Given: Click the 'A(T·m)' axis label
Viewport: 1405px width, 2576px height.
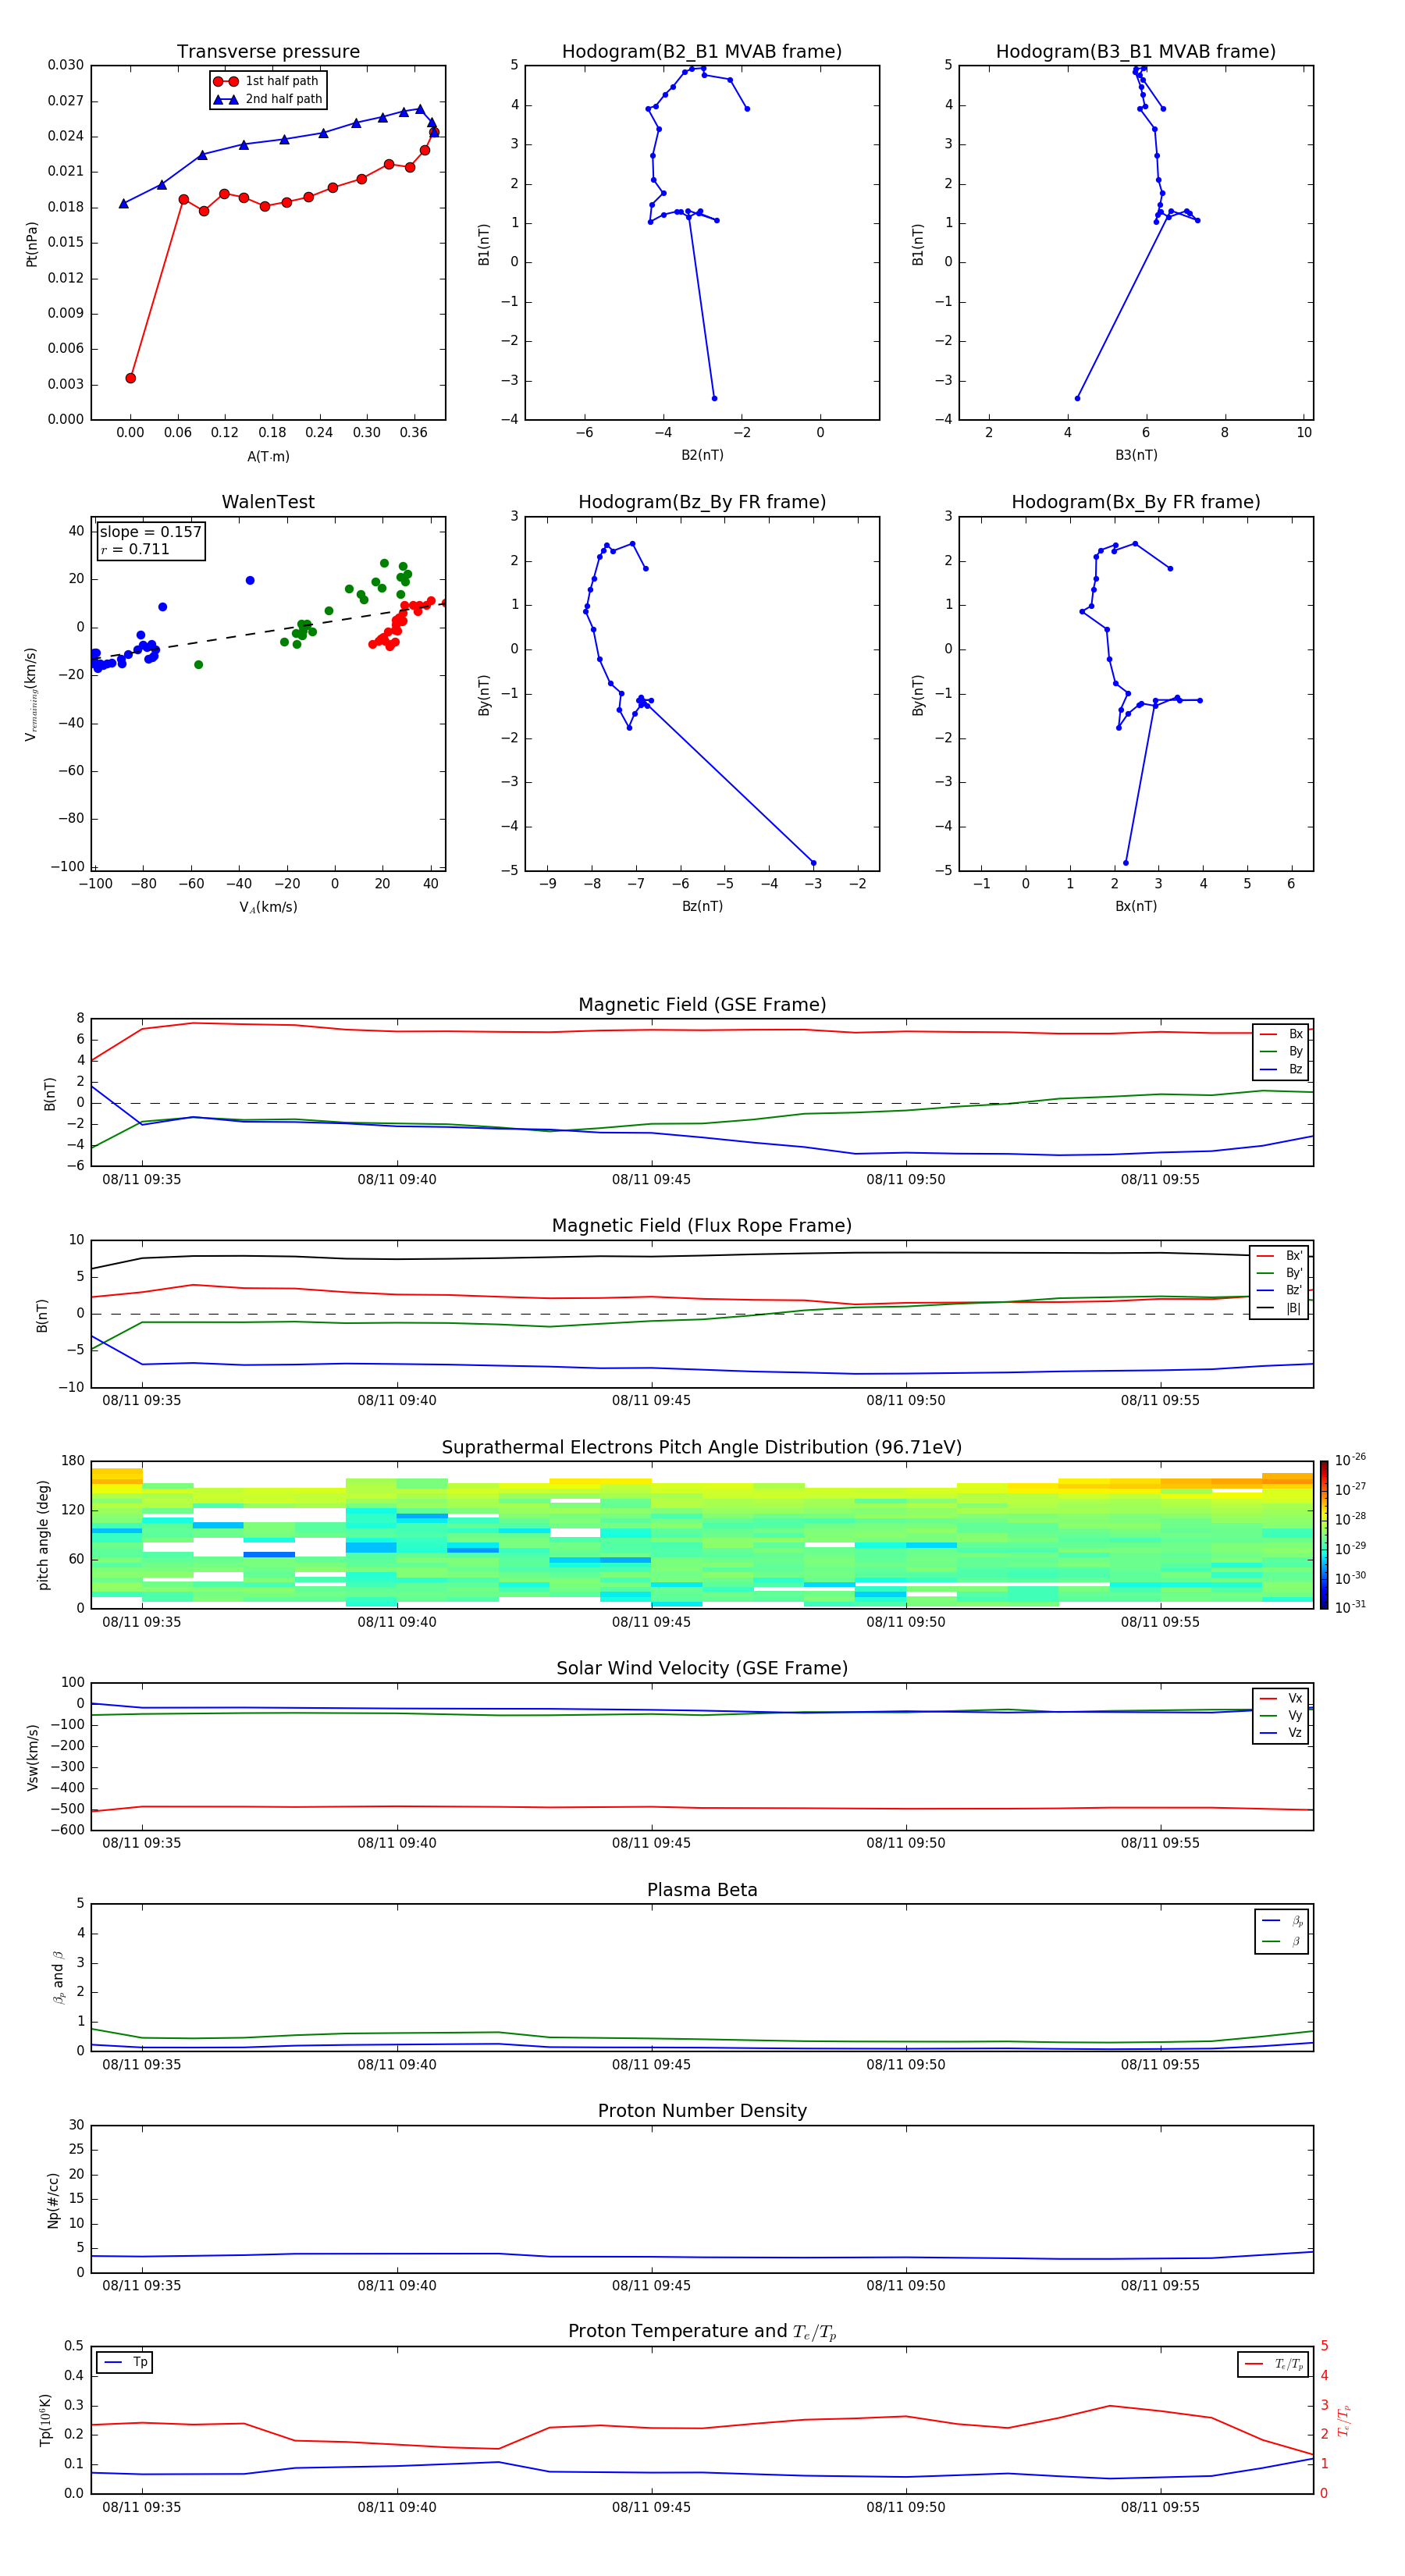Looking at the screenshot, I should click(268, 457).
